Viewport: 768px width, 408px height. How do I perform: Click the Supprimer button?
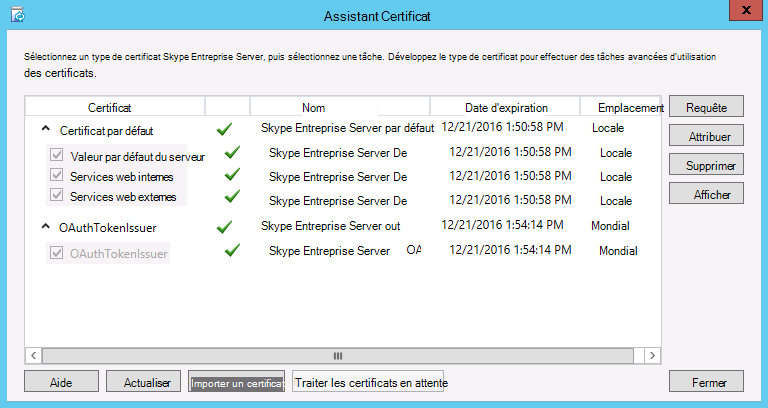click(706, 165)
